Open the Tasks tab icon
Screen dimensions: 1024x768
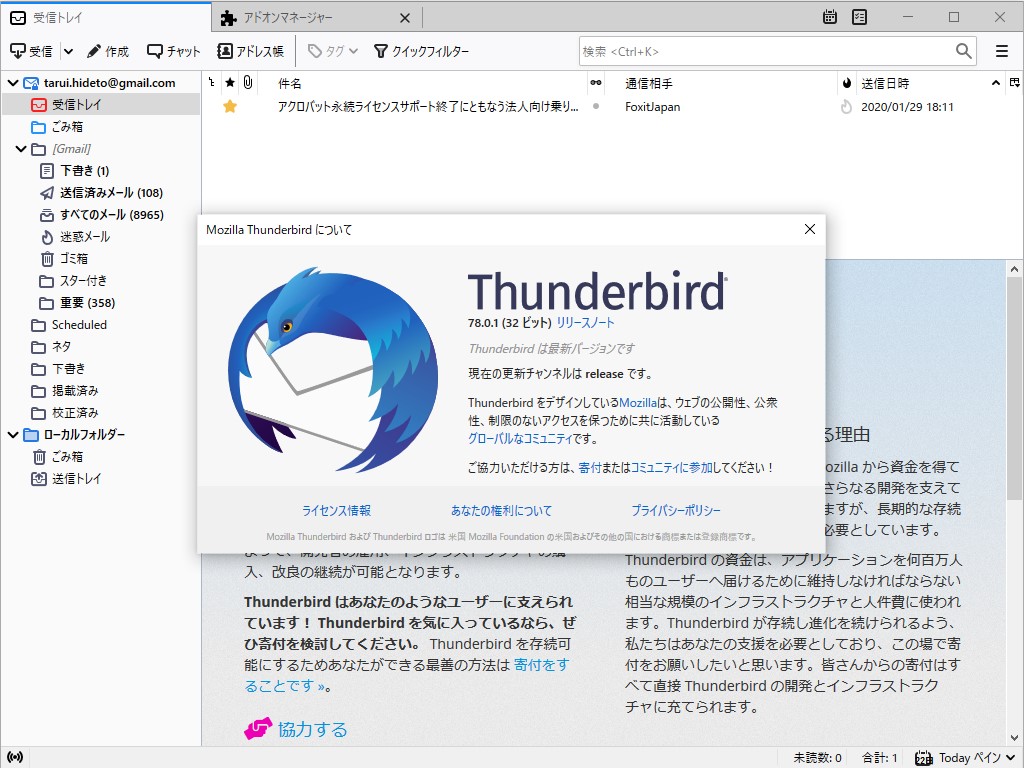[x=859, y=17]
